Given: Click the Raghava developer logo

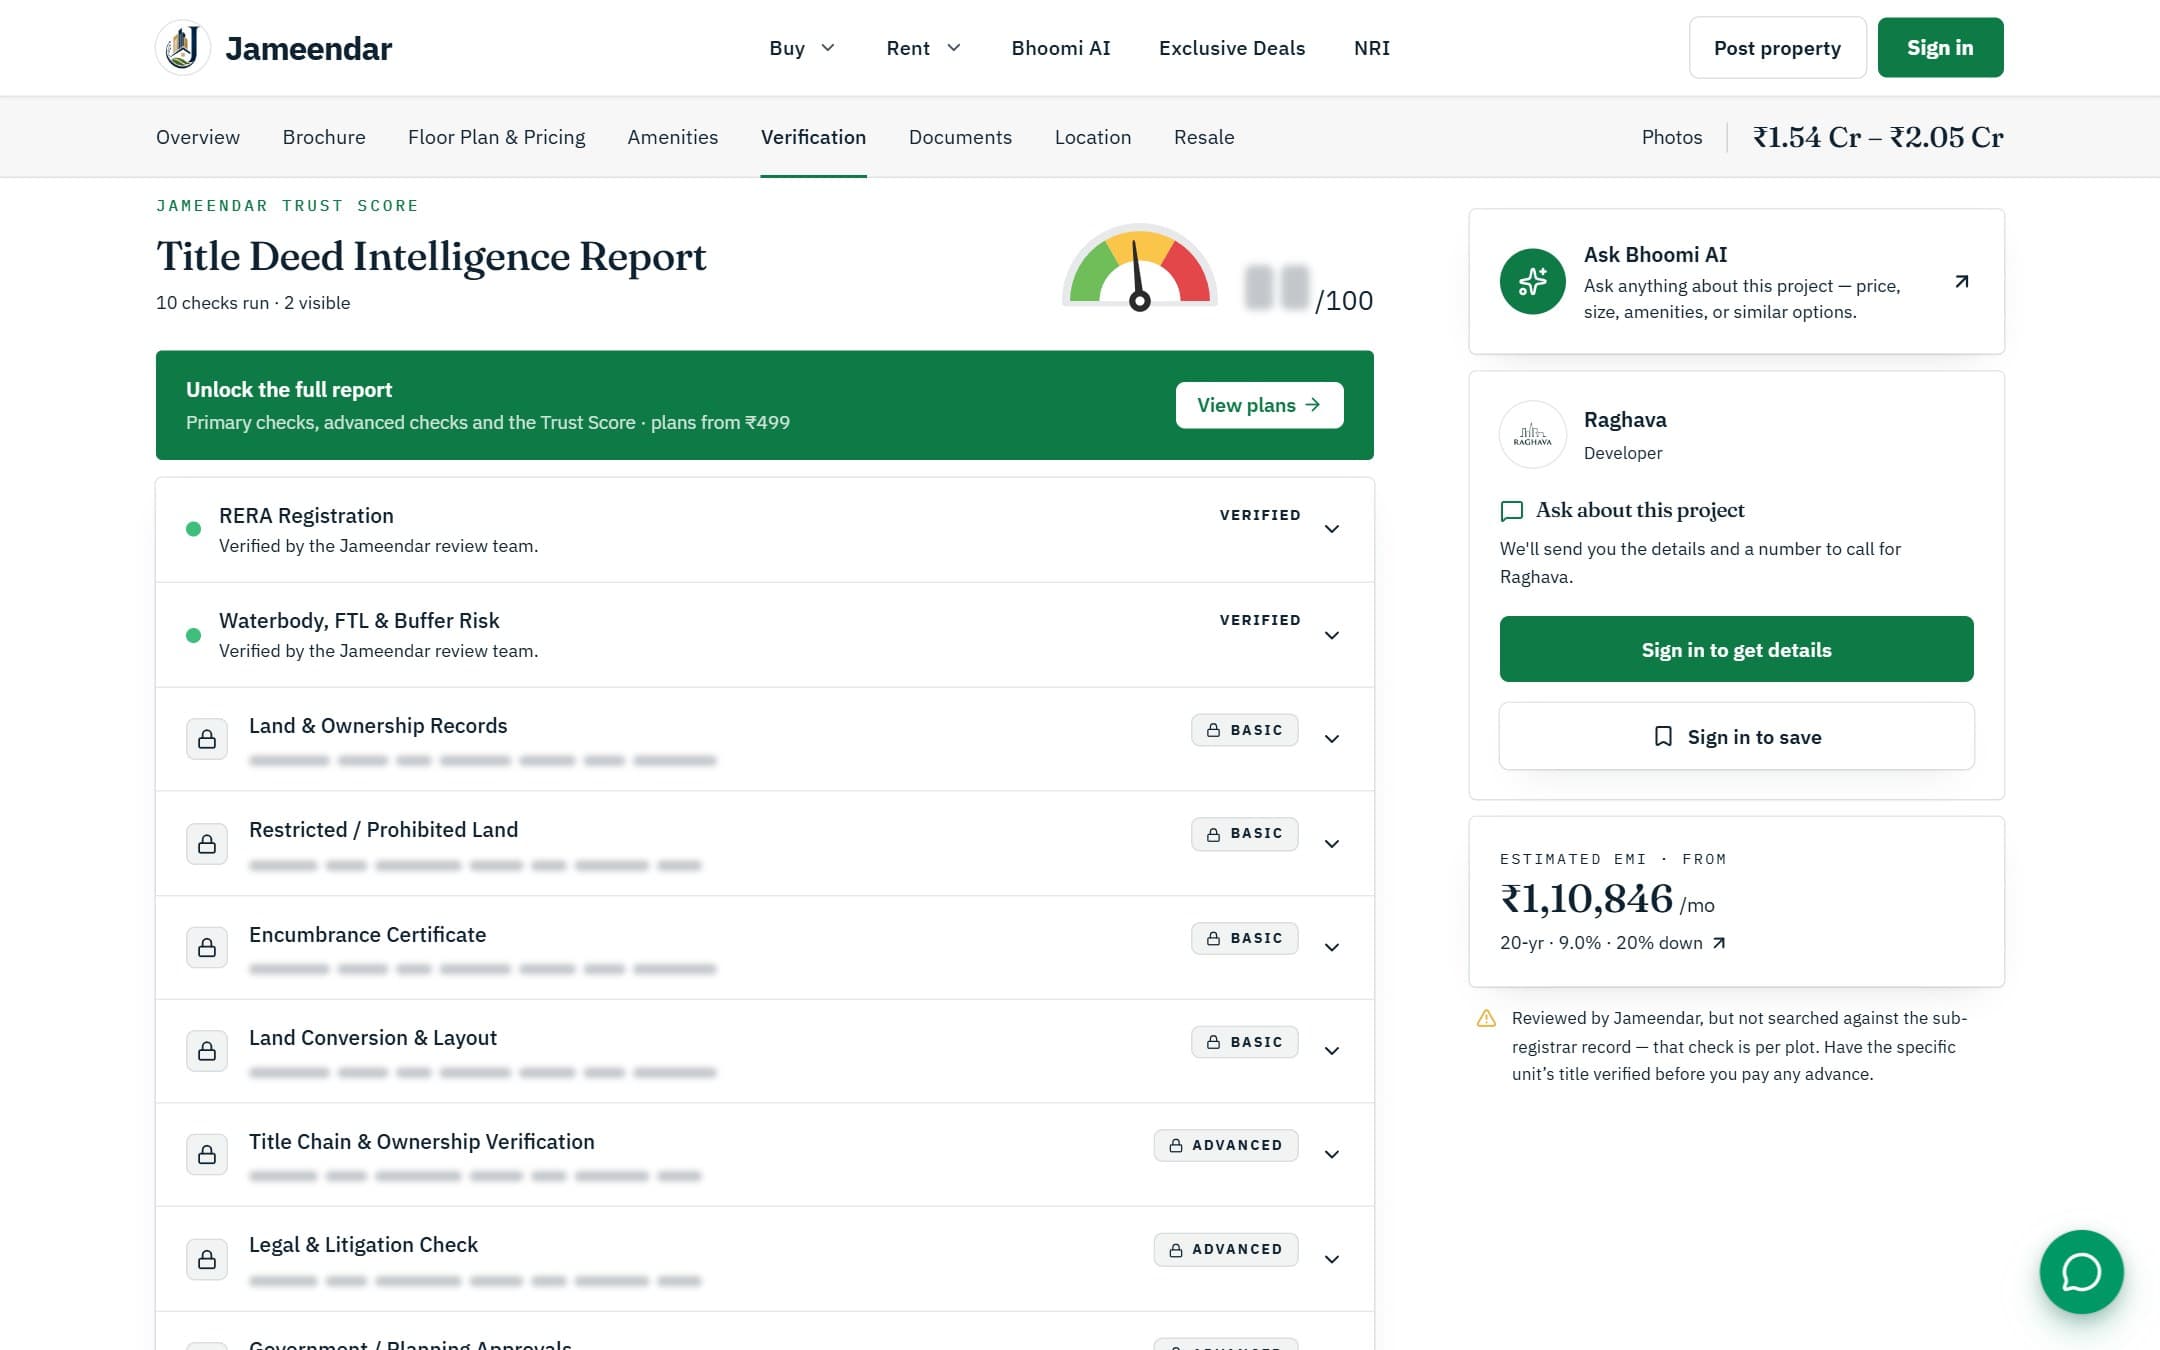Looking at the screenshot, I should 1532,434.
